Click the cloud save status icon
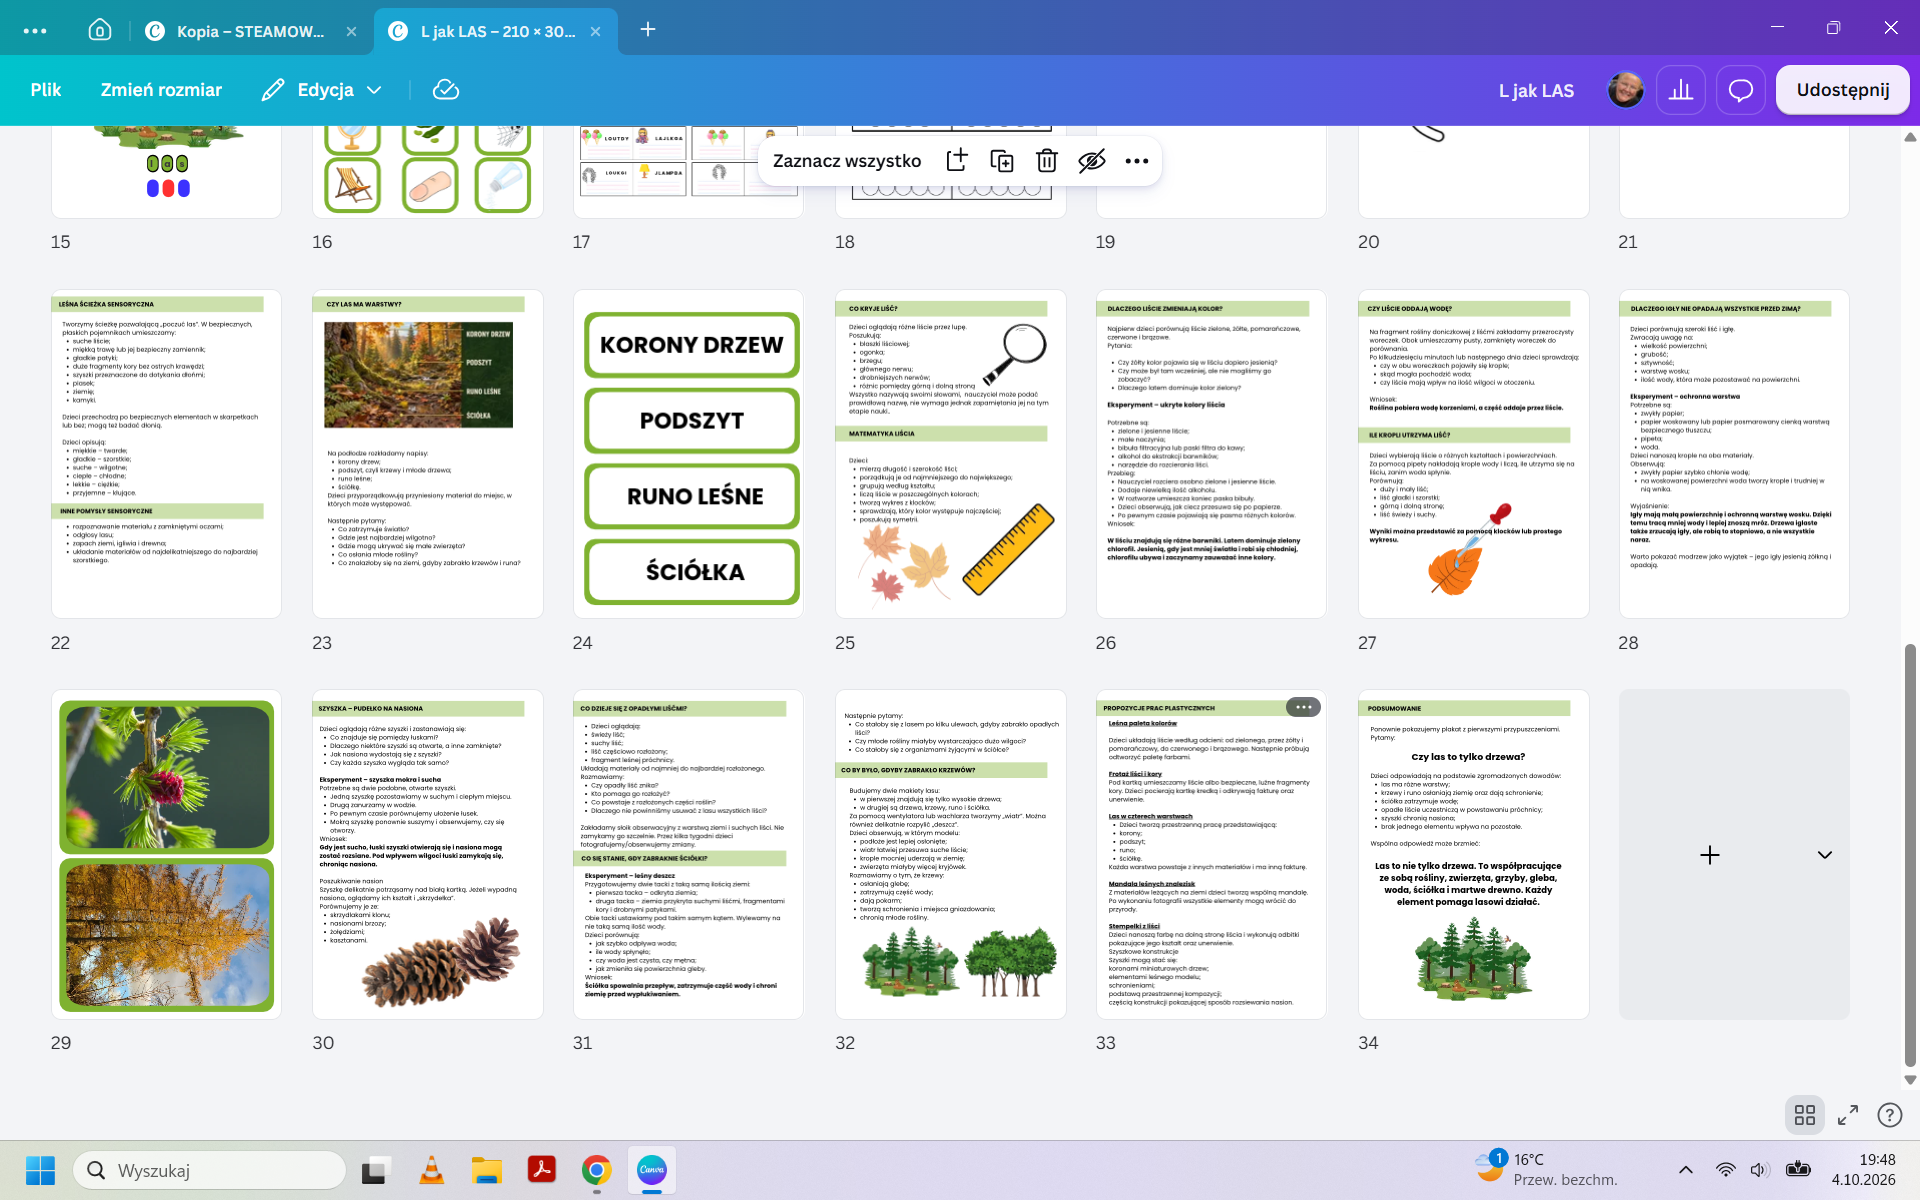This screenshot has width=1920, height=1200. (445, 90)
